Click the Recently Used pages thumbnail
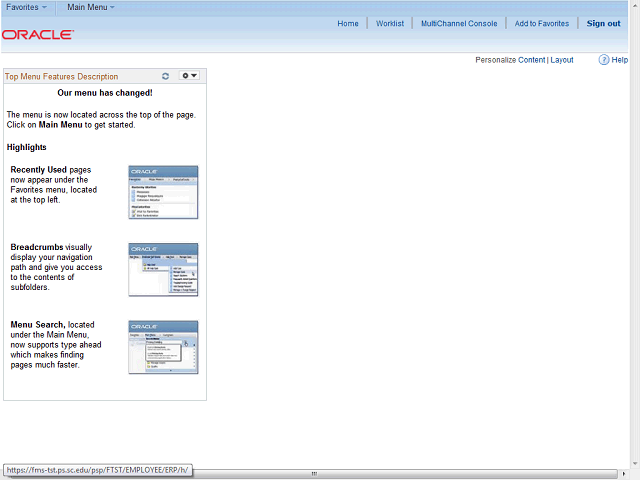 [x=163, y=192]
